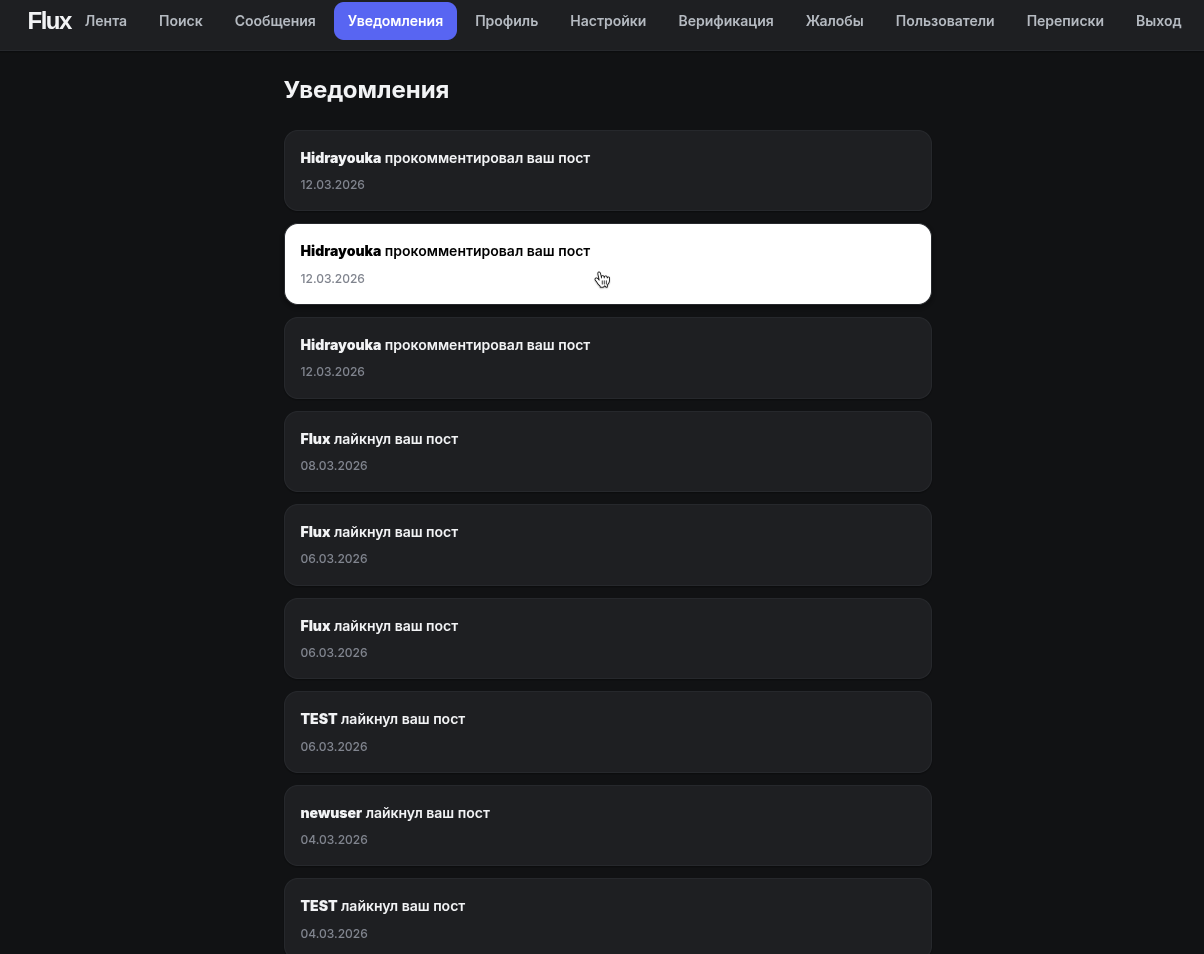Open the Лента feed tab
Viewport: 1204px width, 954px height.
coord(106,21)
